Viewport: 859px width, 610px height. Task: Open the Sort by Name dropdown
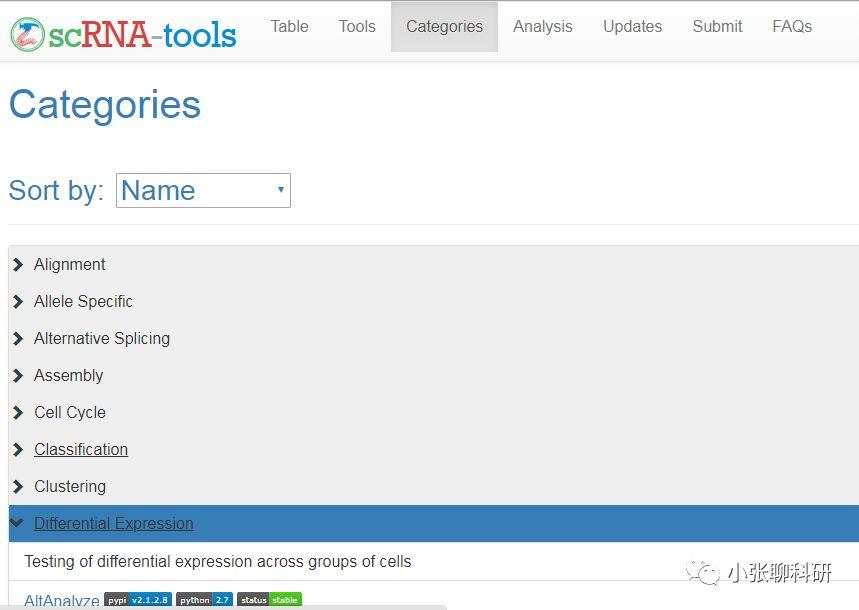click(x=203, y=190)
